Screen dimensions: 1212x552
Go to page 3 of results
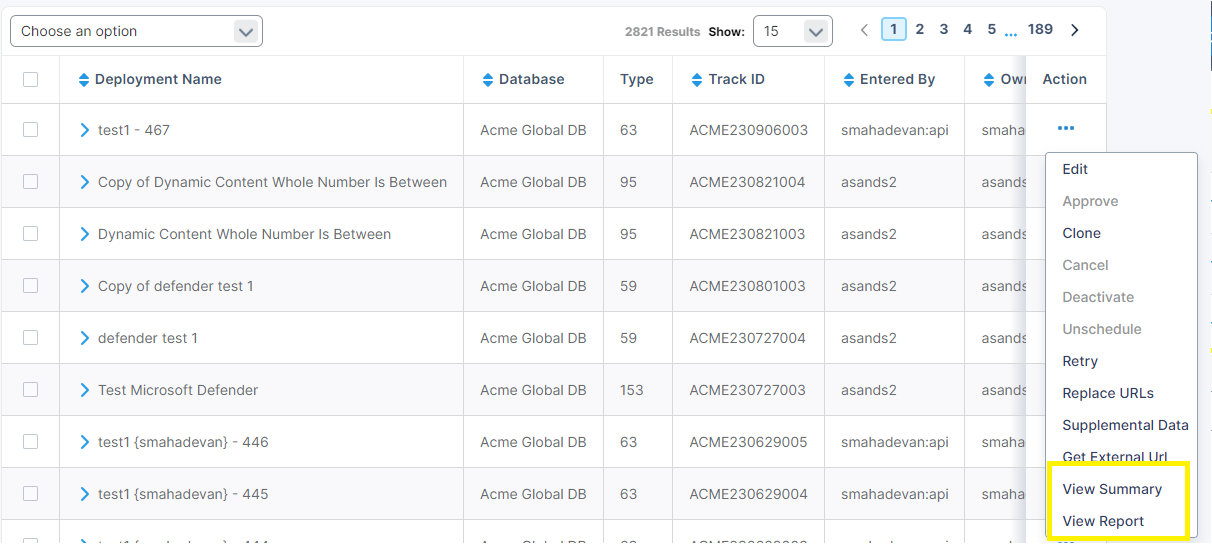click(943, 30)
